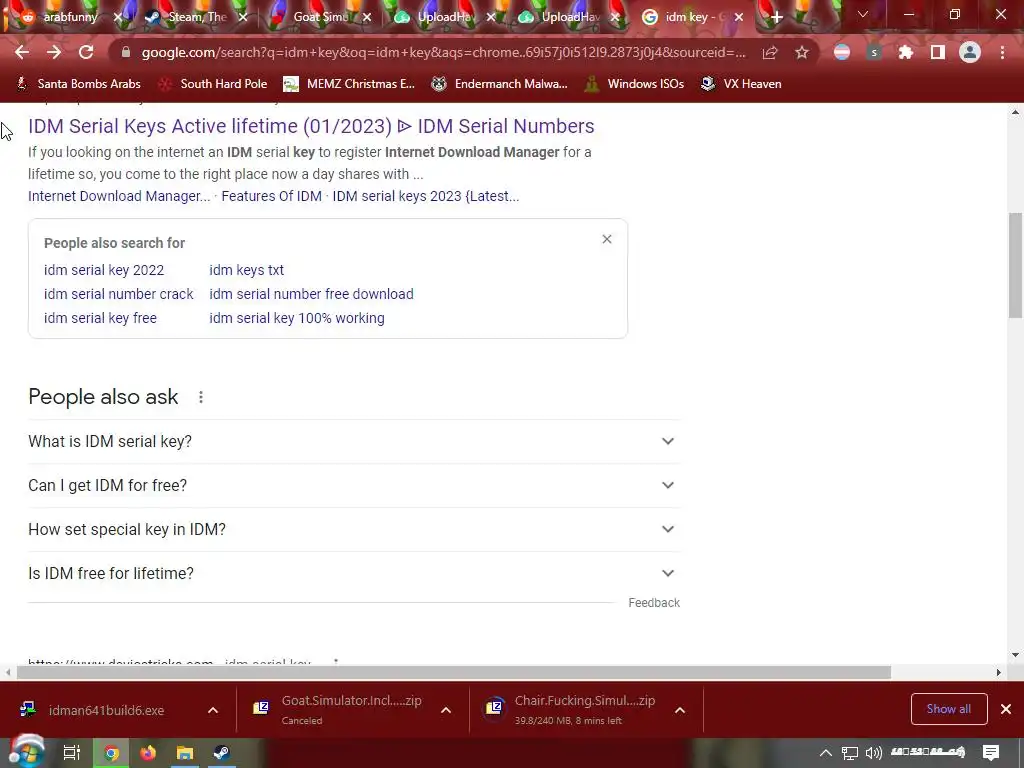Search for idm serial number free download
Image resolution: width=1024 pixels, height=768 pixels.
311,294
